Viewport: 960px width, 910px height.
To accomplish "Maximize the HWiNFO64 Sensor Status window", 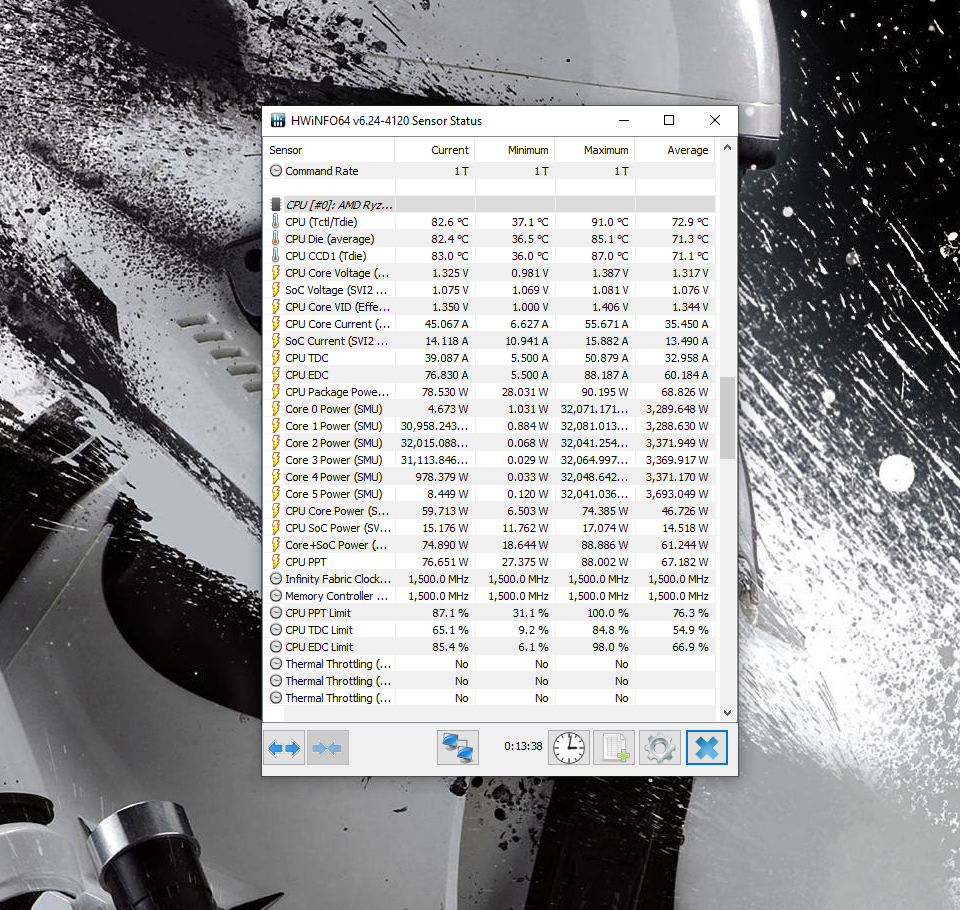I will click(669, 120).
